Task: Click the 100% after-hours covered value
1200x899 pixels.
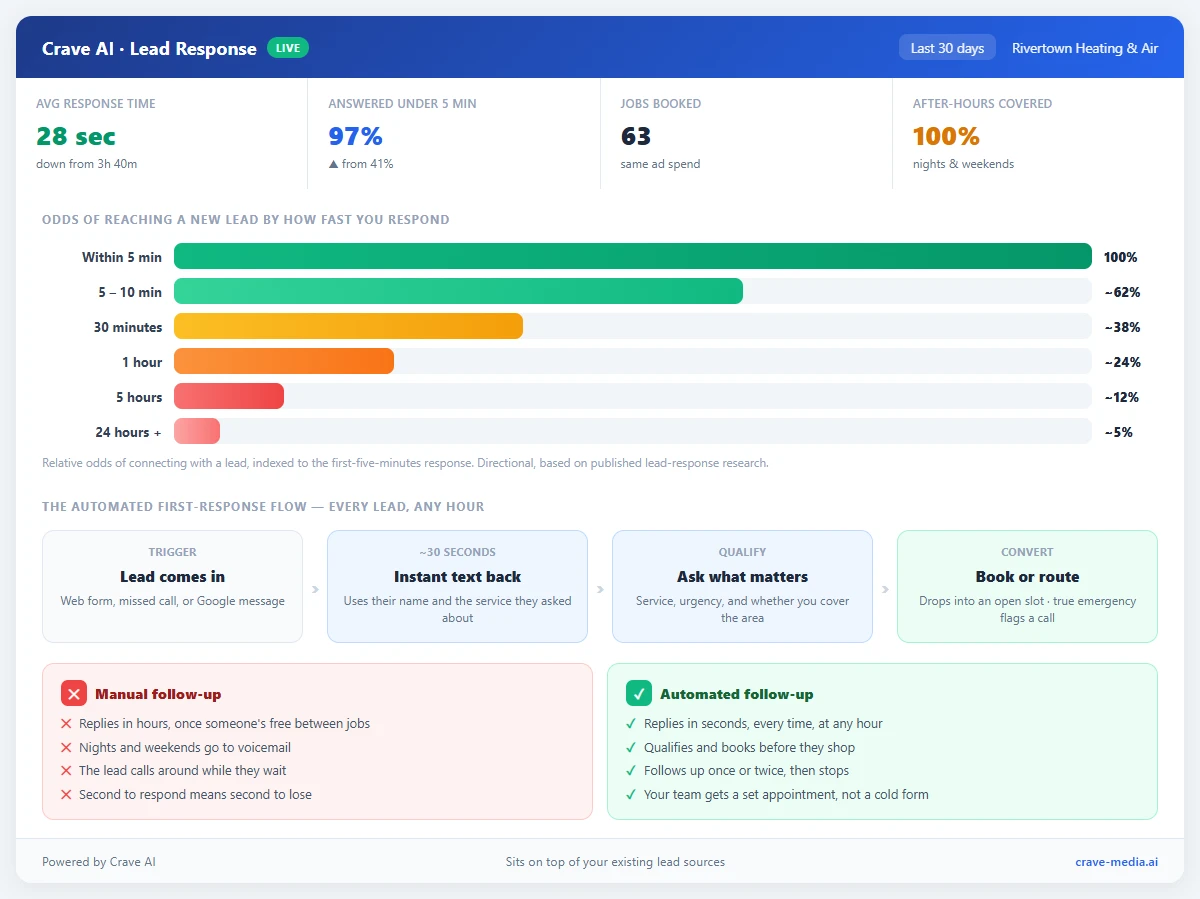Action: [946, 136]
